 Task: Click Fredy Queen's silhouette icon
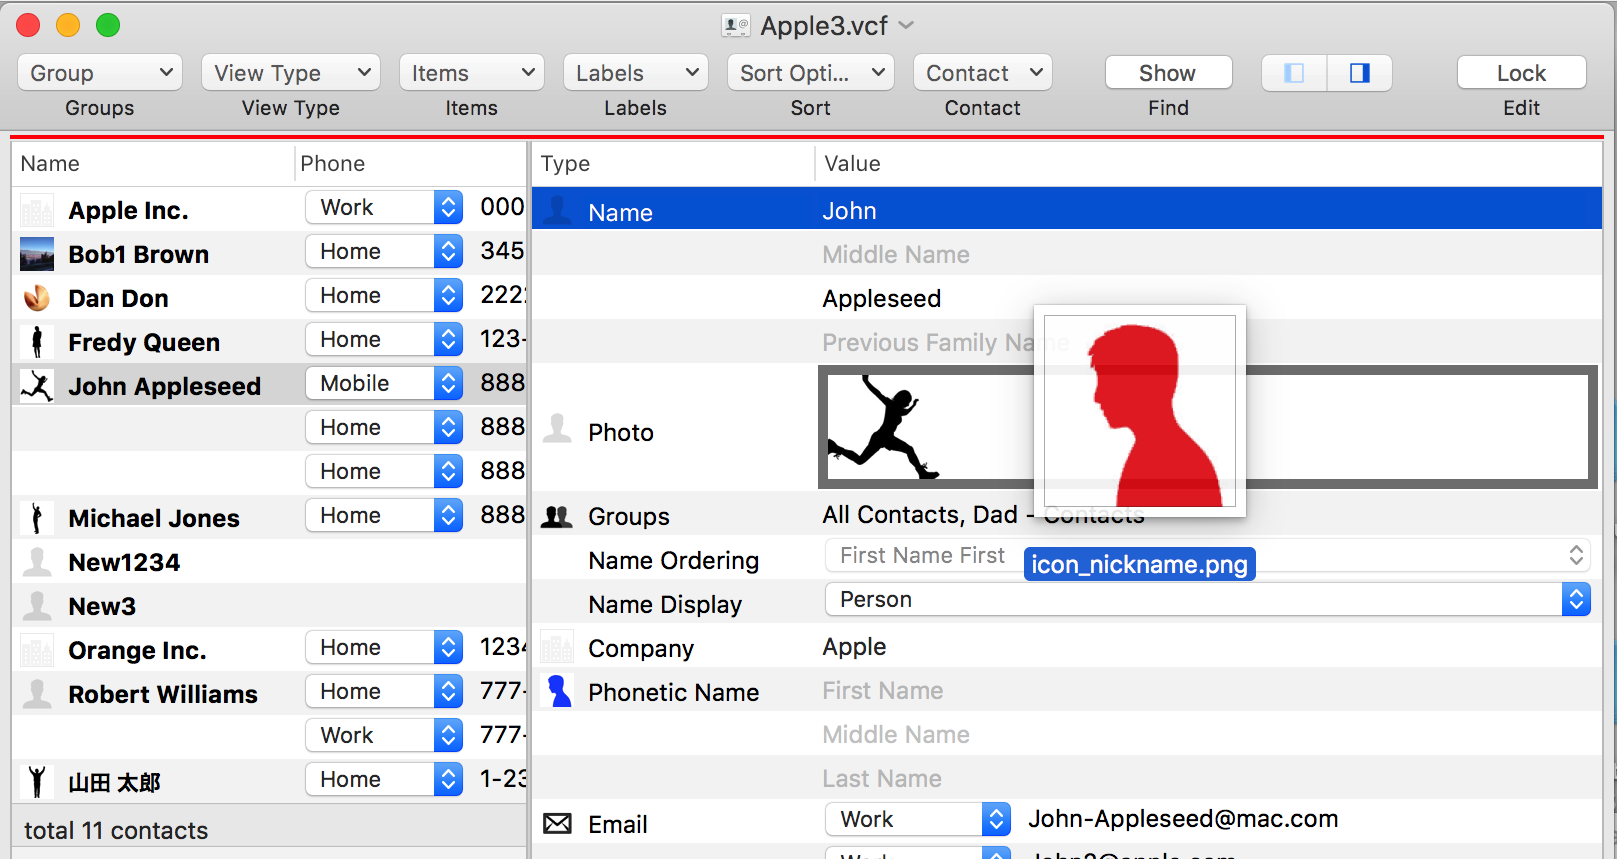click(x=37, y=342)
